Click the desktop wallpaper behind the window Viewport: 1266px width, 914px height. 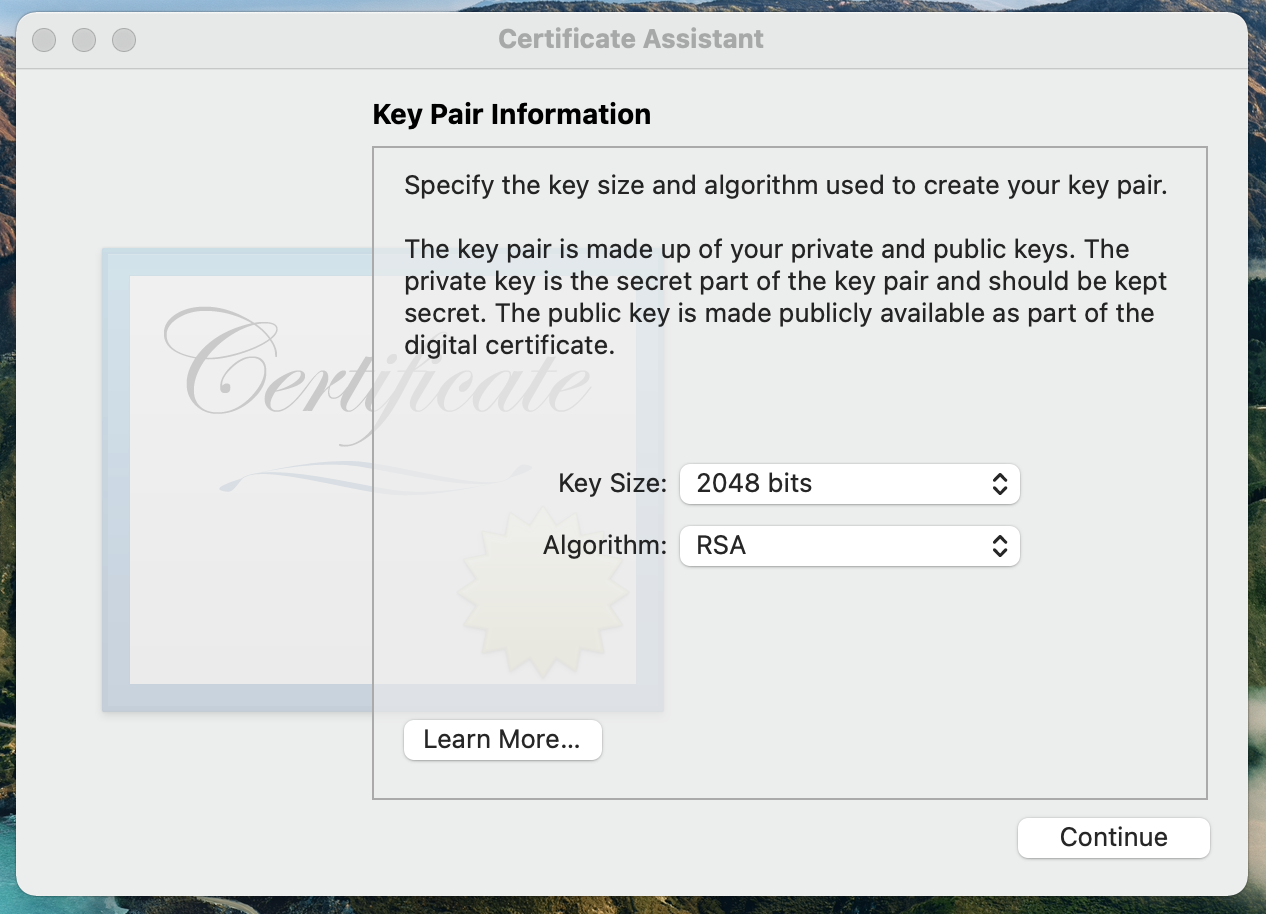[1257, 500]
